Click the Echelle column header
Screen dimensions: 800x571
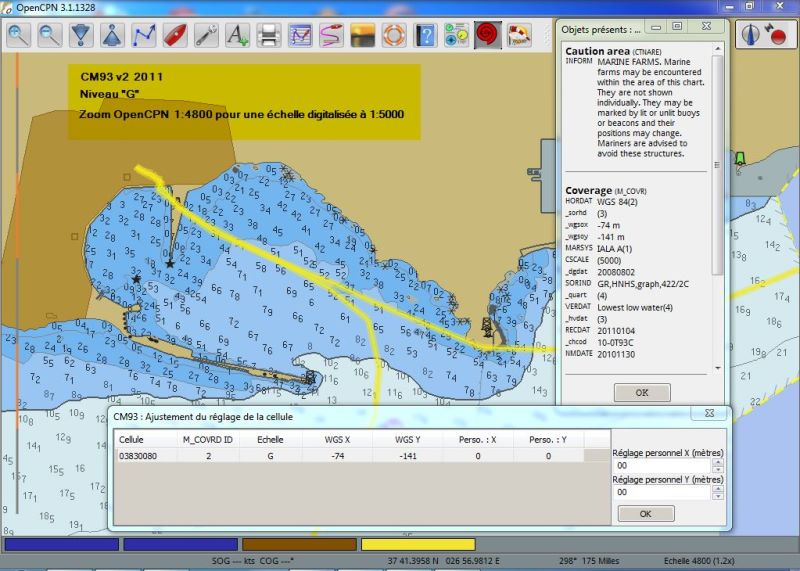click(x=270, y=439)
